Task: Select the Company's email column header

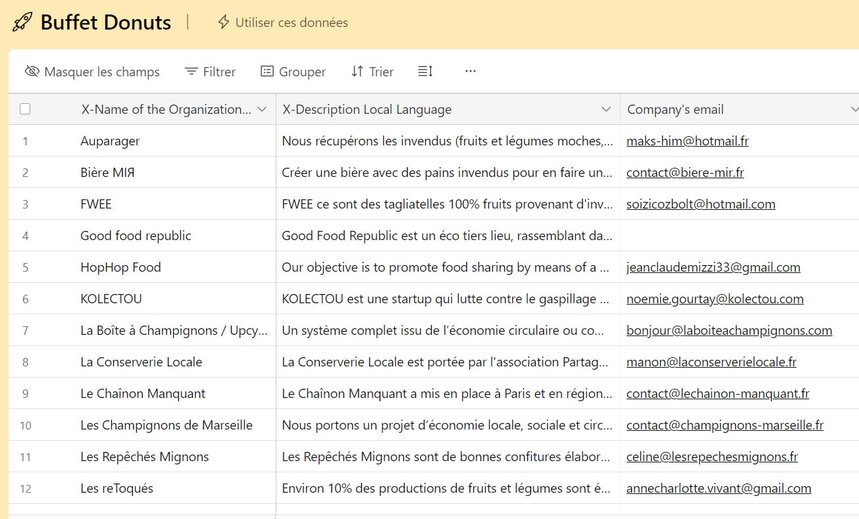Action: (740, 109)
